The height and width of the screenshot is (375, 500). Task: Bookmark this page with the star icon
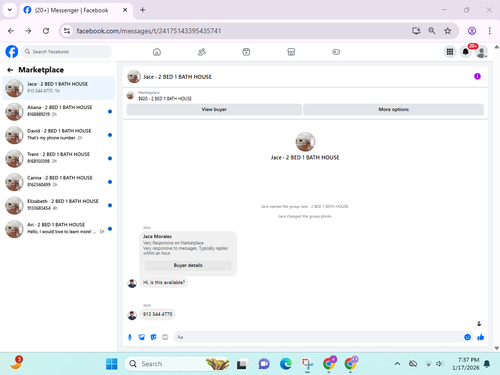pyautogui.click(x=448, y=31)
